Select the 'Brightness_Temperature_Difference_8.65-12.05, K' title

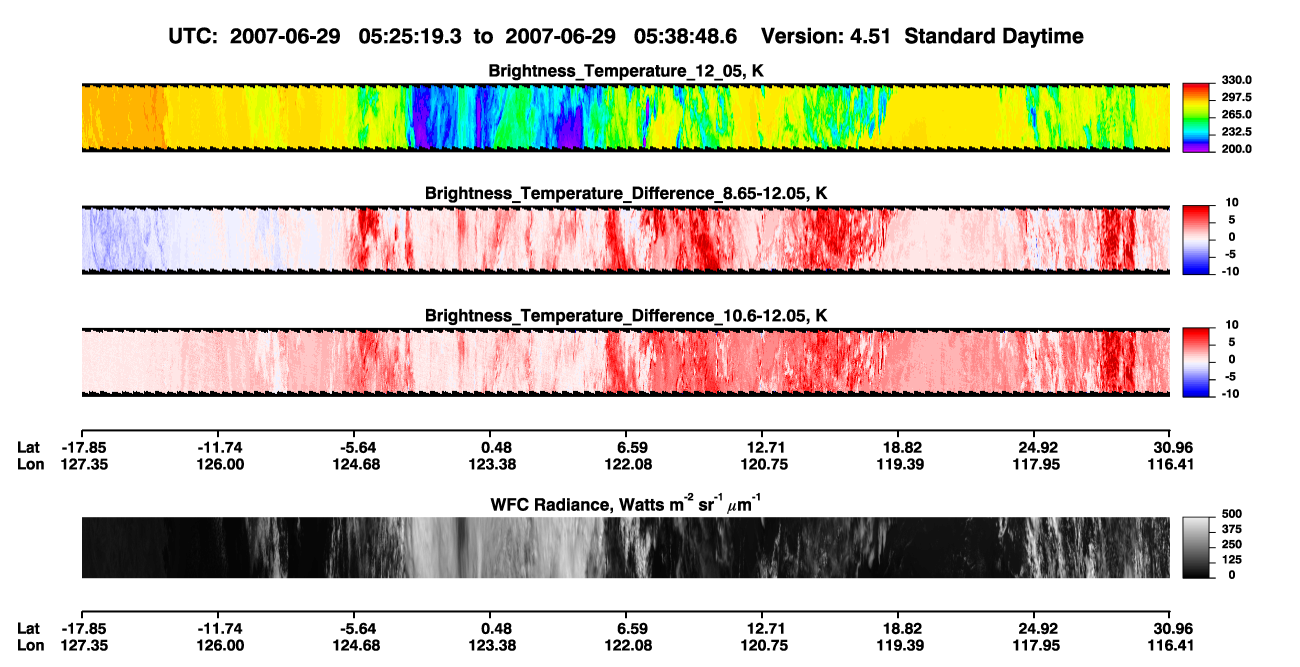pos(626,193)
